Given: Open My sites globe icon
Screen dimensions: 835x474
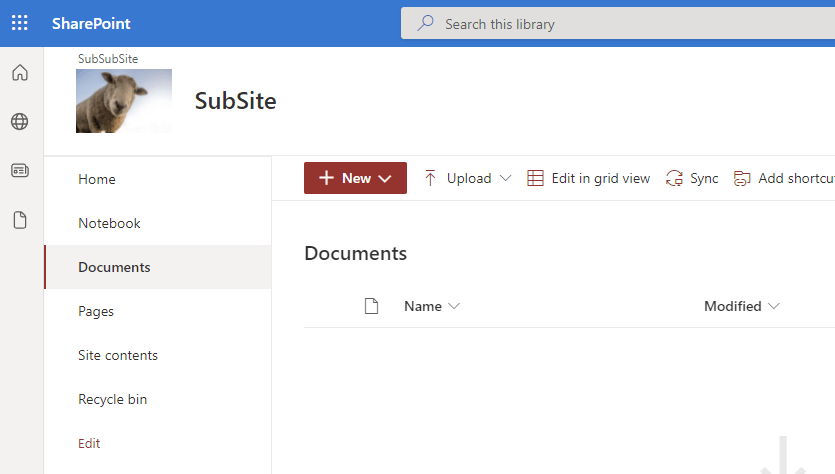Looking at the screenshot, I should [20, 122].
